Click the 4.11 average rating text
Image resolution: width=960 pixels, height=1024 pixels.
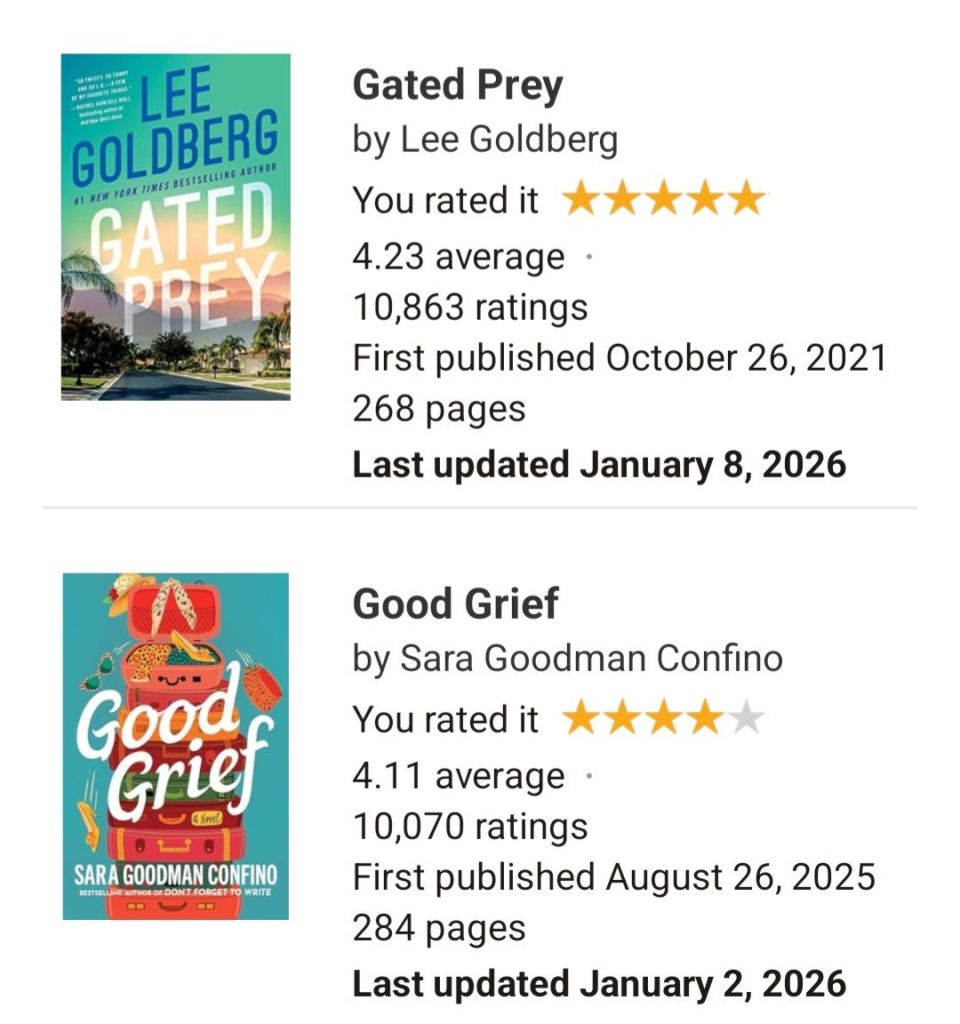(458, 776)
